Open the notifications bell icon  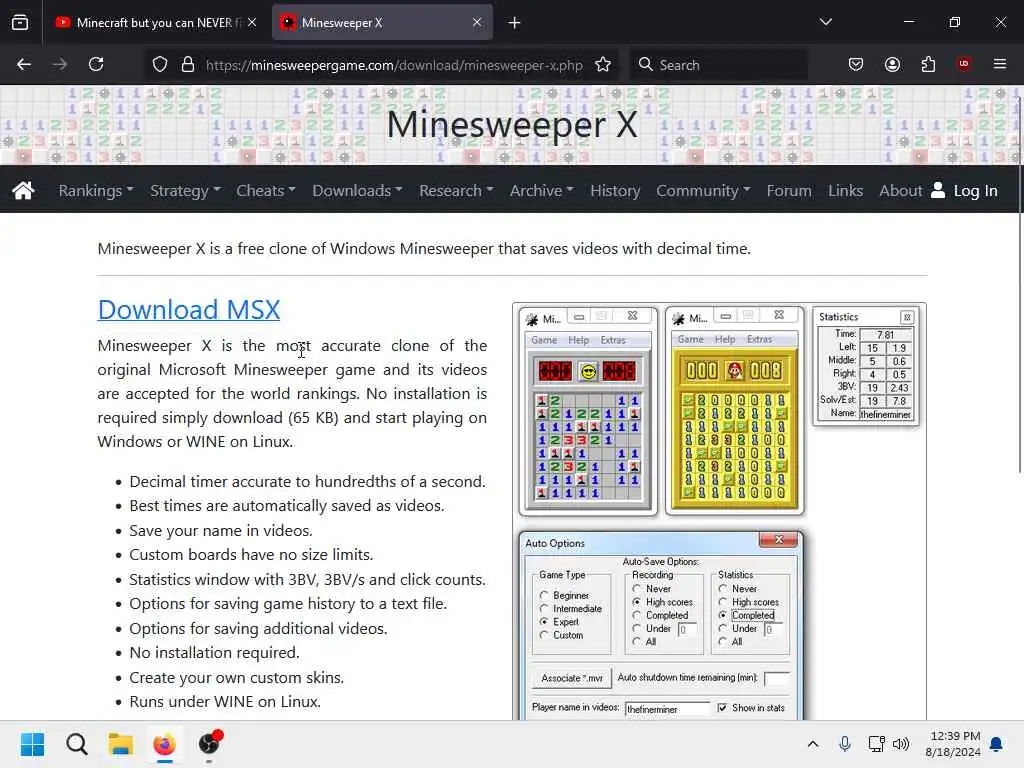[x=997, y=744]
